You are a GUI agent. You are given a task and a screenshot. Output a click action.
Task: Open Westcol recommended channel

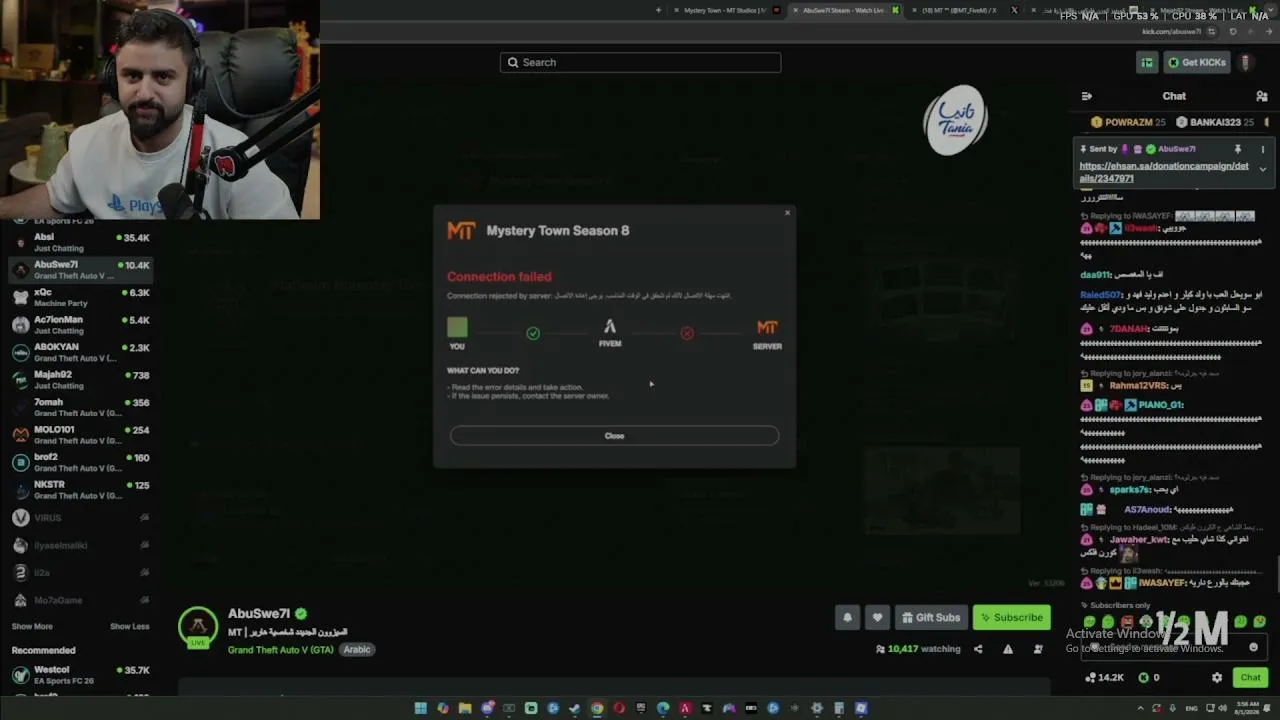pyautogui.click(x=80, y=675)
